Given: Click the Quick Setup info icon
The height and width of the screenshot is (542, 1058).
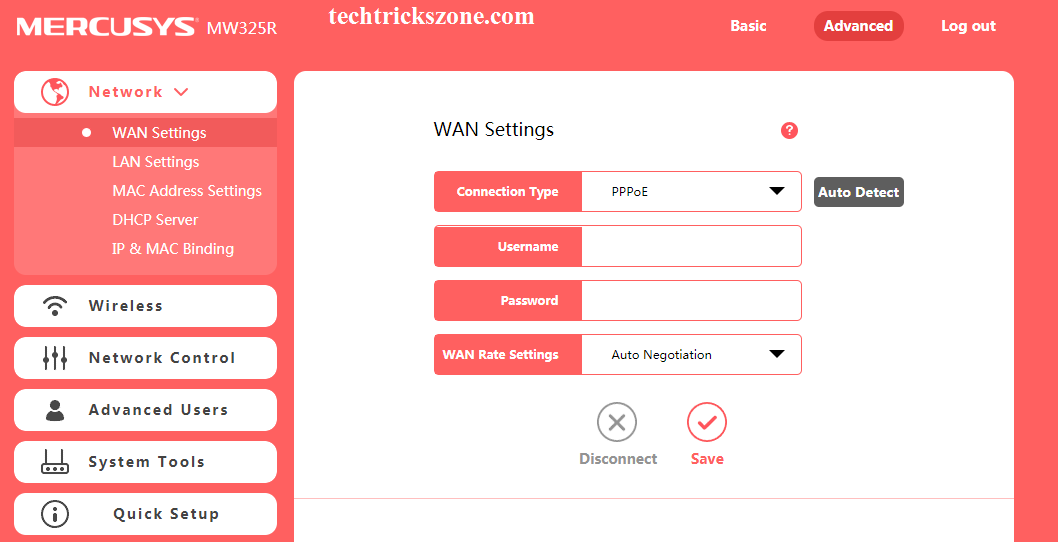Looking at the screenshot, I should pos(55,514).
